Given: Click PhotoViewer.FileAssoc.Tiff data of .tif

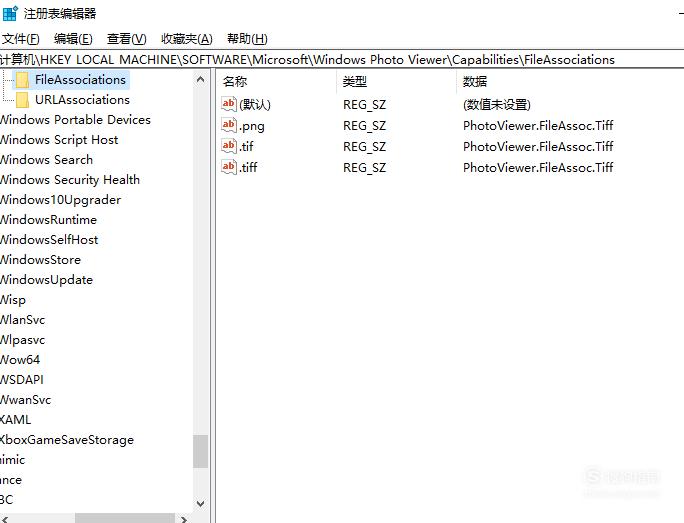Looking at the screenshot, I should pos(538,147).
